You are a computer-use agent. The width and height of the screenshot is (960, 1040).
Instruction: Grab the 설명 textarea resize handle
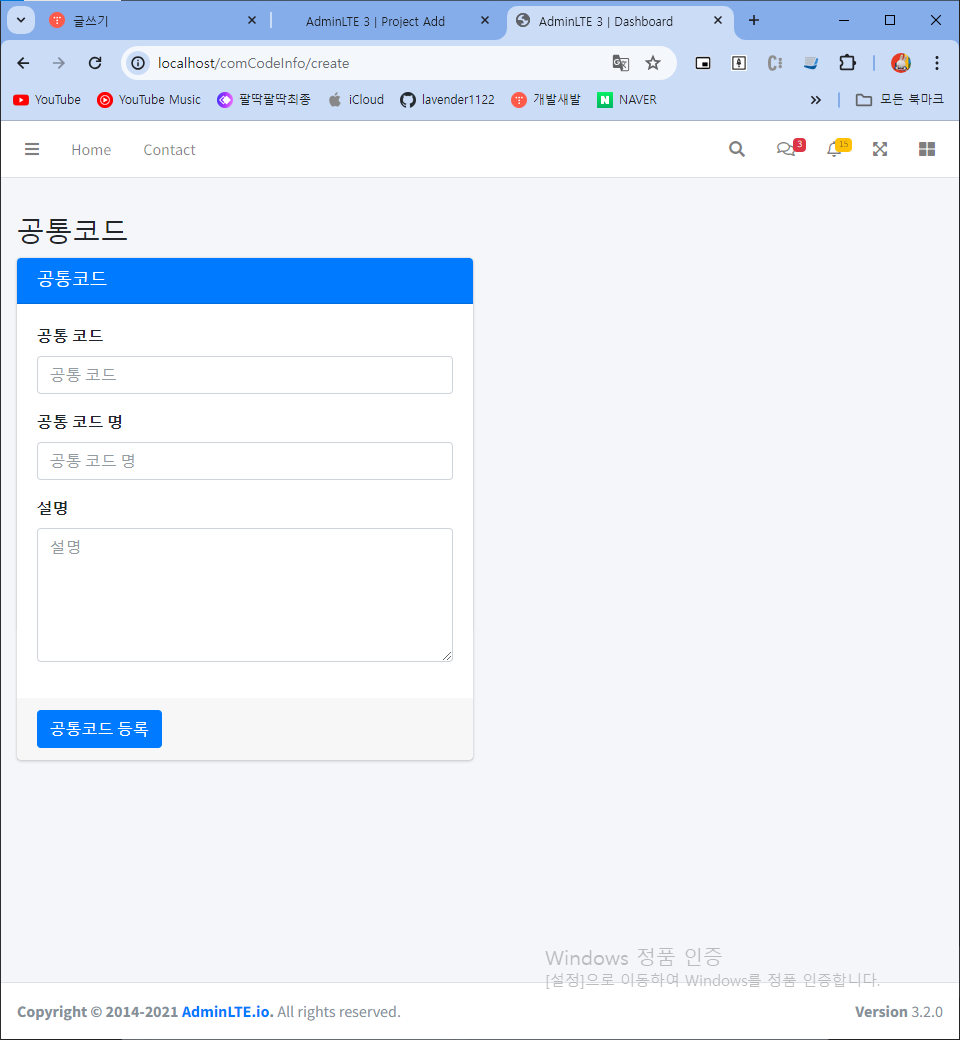coord(447,656)
